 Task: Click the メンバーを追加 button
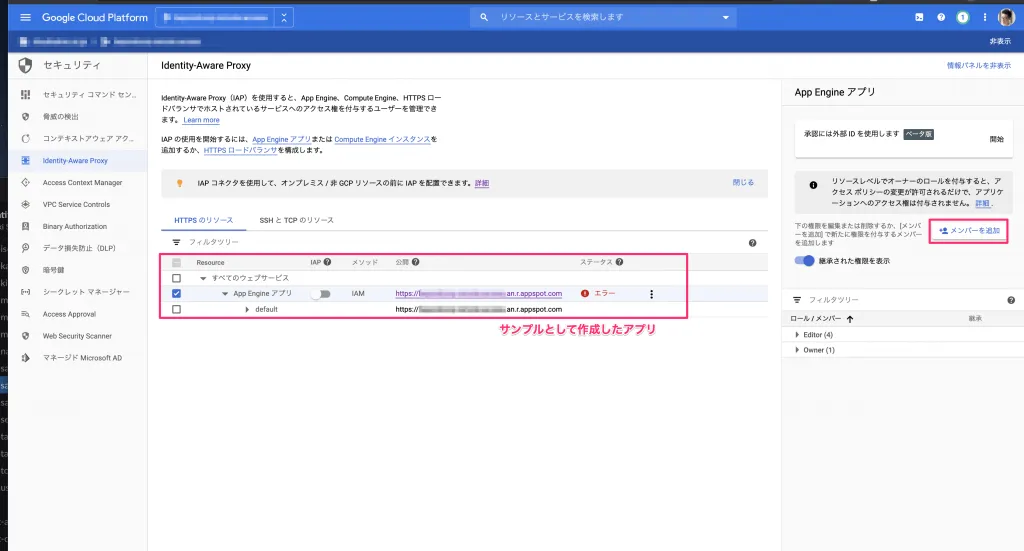968,231
